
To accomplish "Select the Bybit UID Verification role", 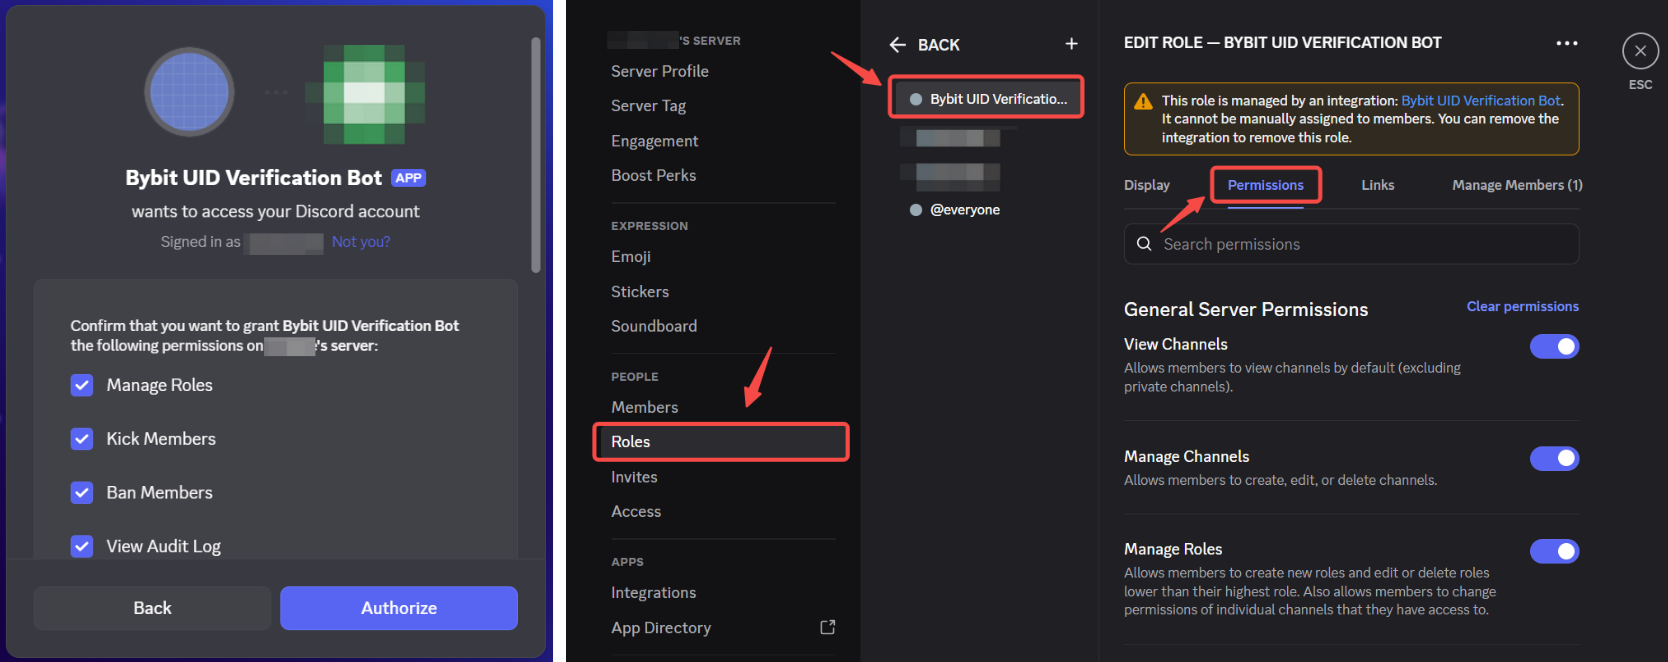I will point(986,99).
